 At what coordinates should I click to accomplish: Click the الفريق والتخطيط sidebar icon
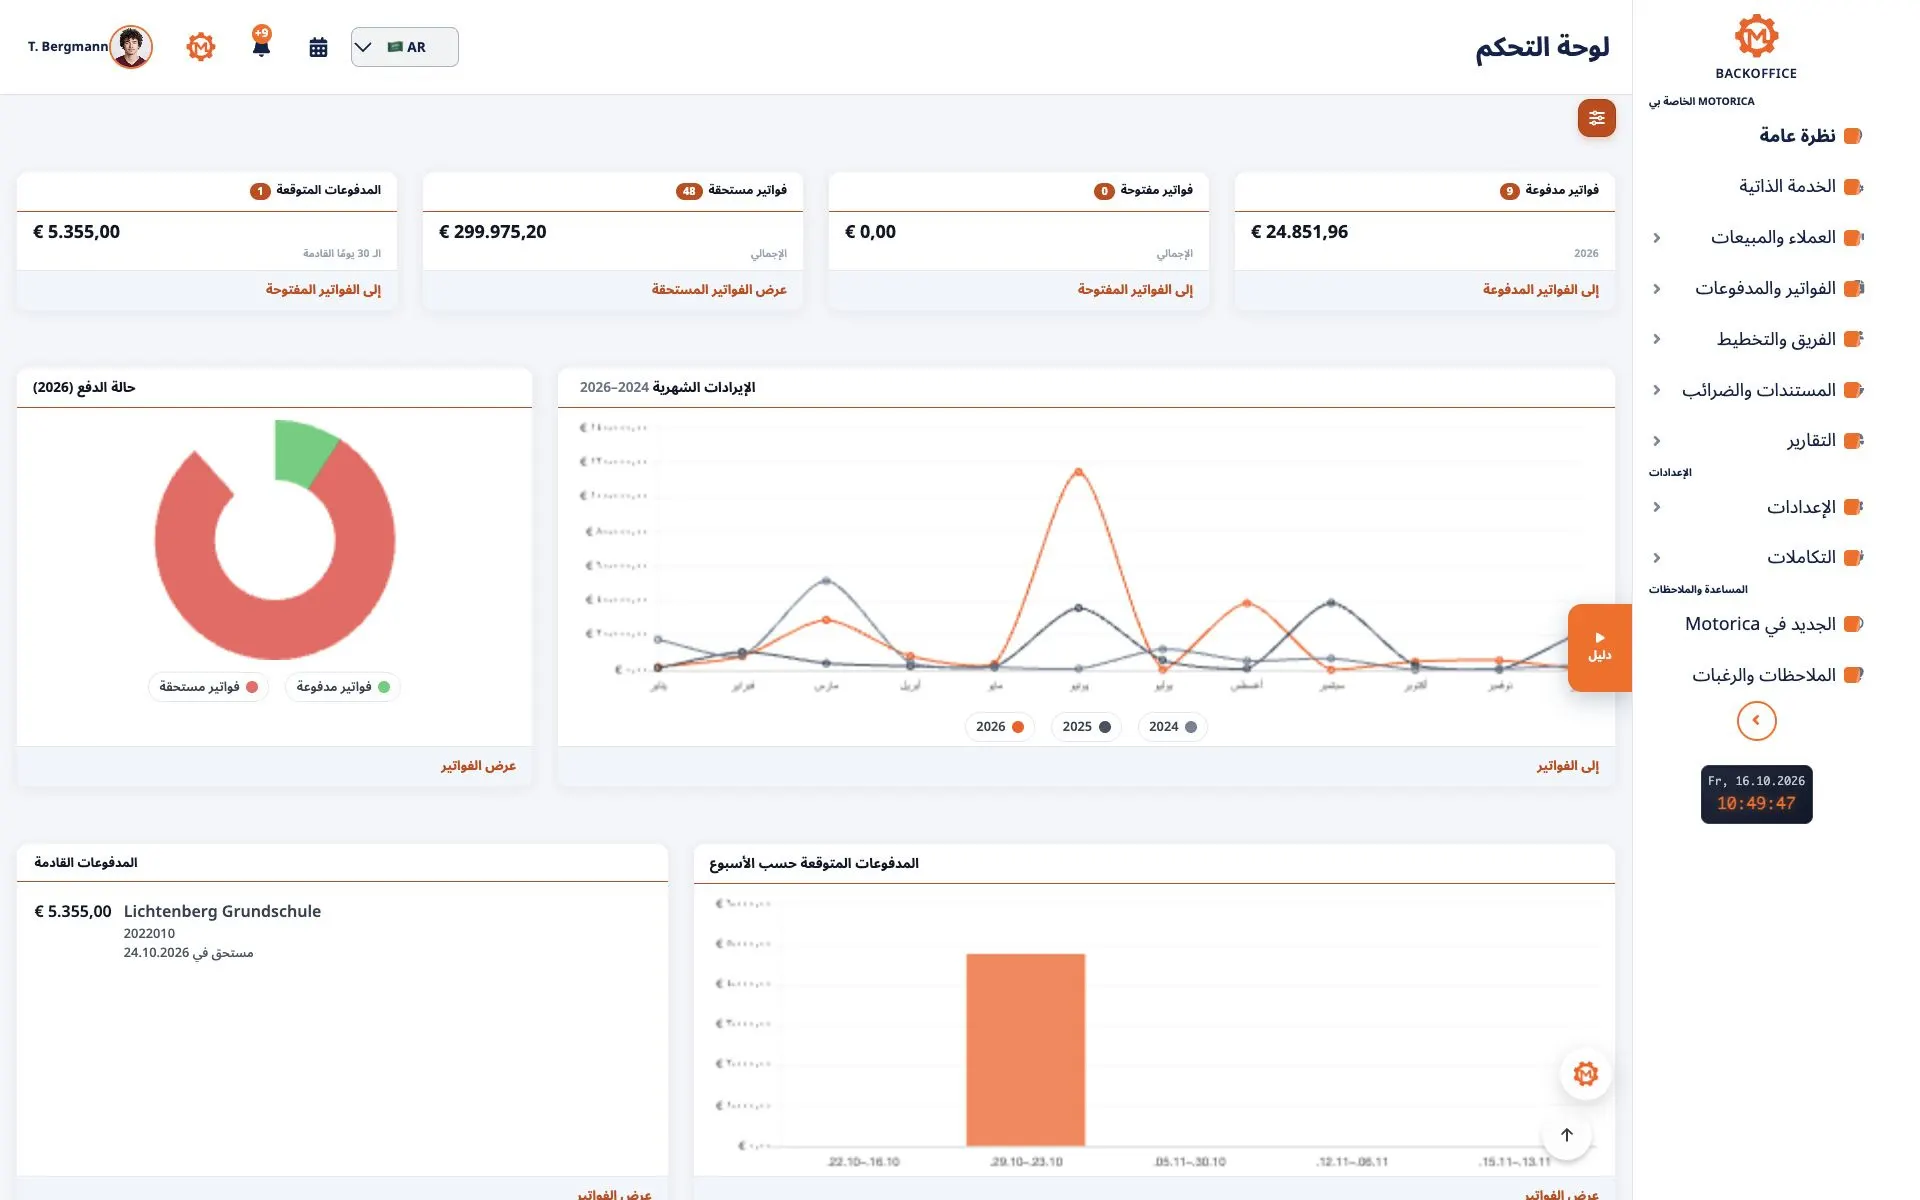(1852, 339)
